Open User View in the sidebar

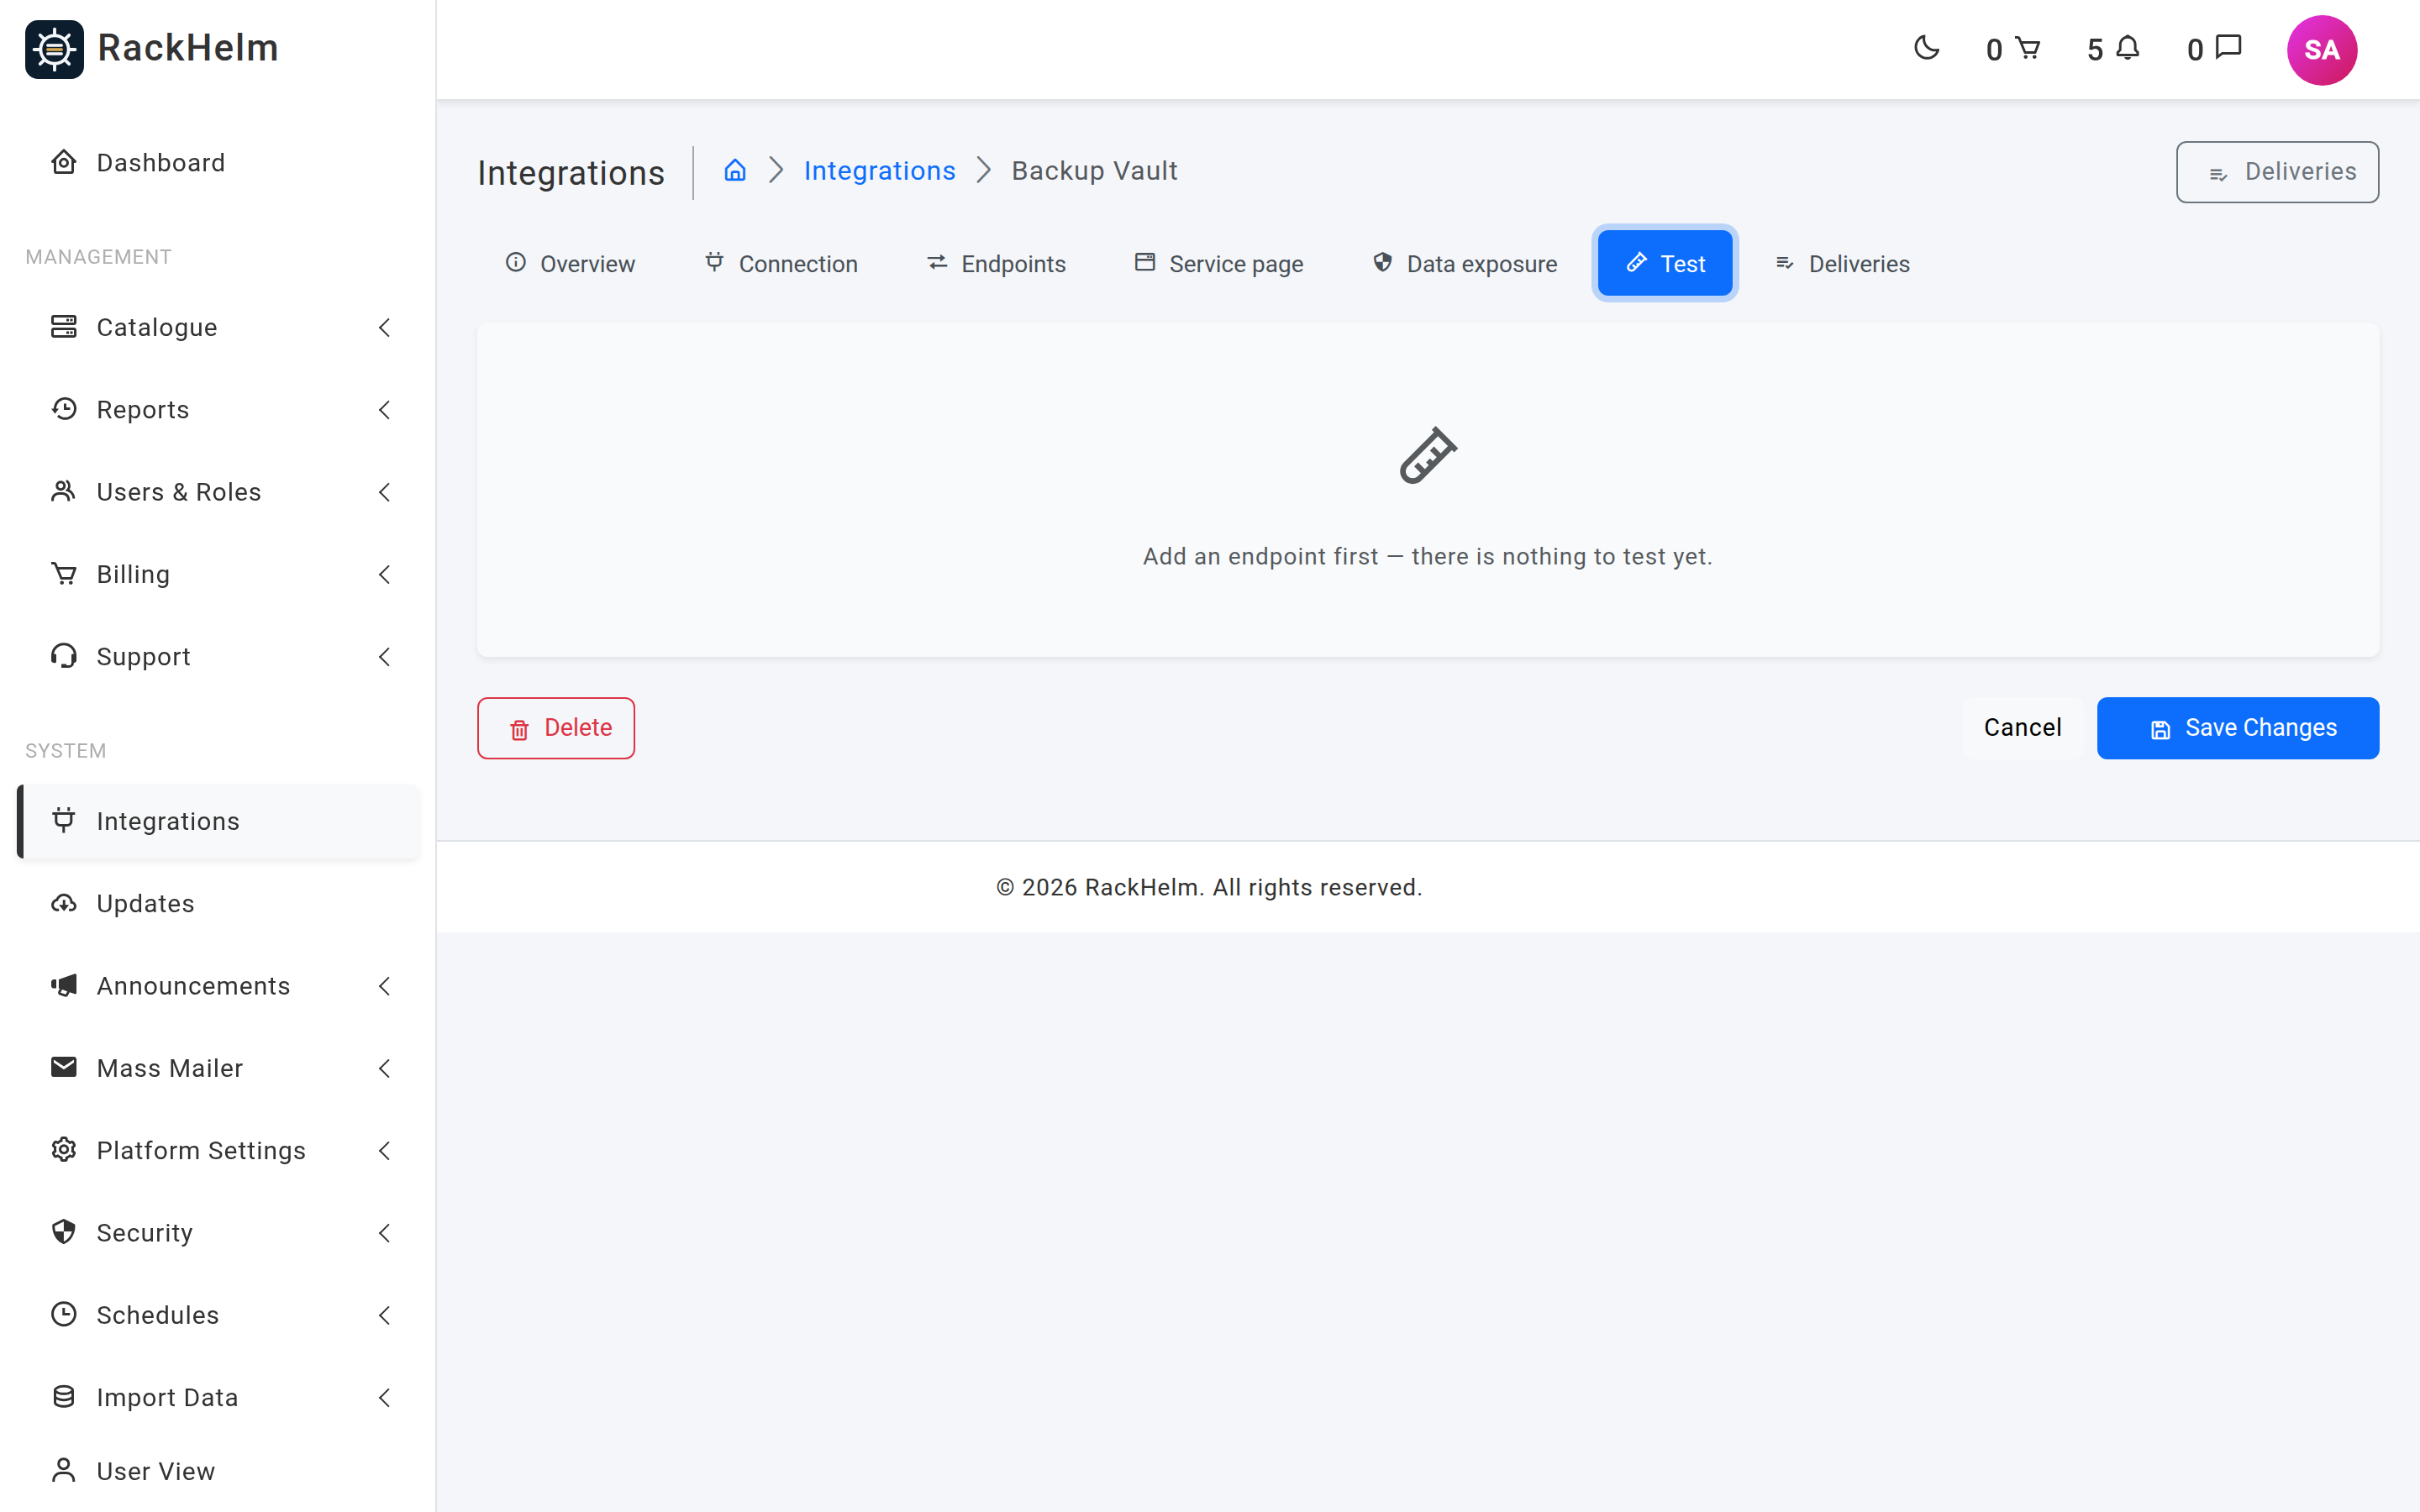pos(218,1471)
